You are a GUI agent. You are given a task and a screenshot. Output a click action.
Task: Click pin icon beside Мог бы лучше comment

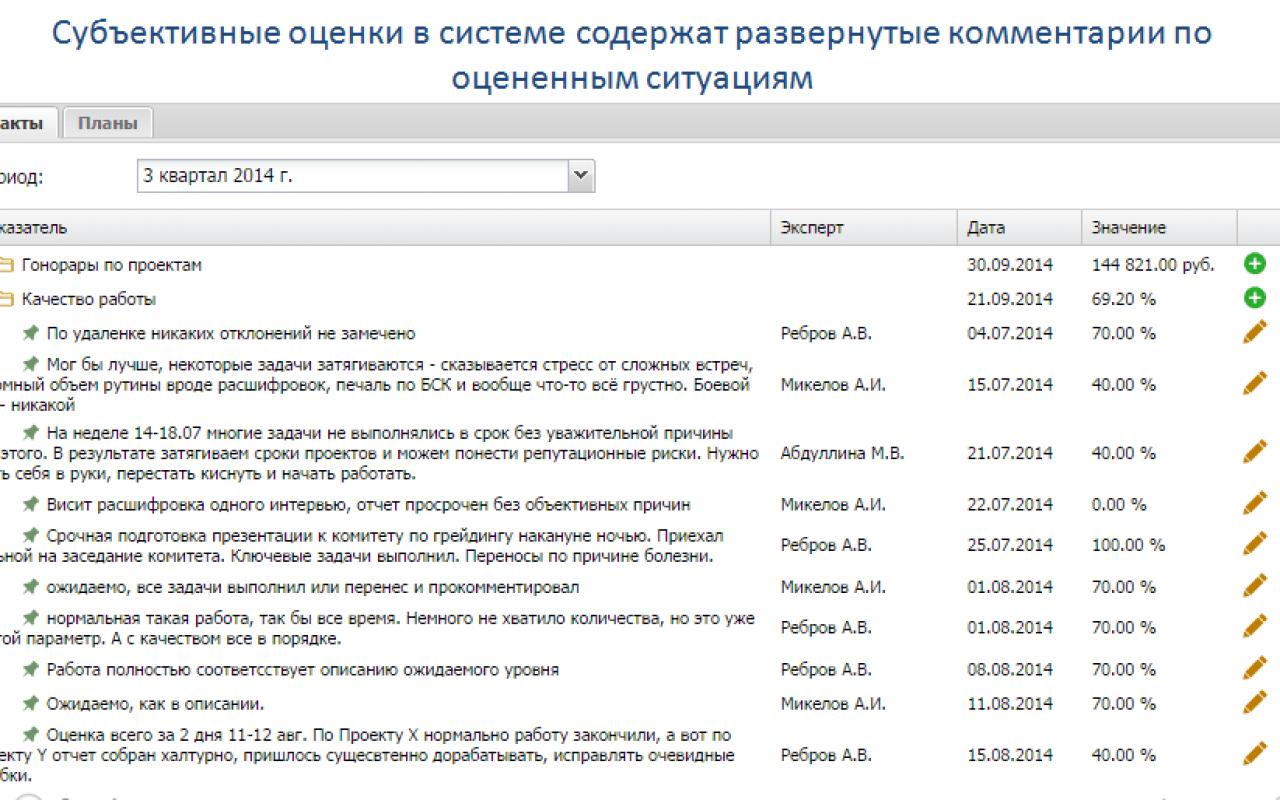click(x=31, y=363)
